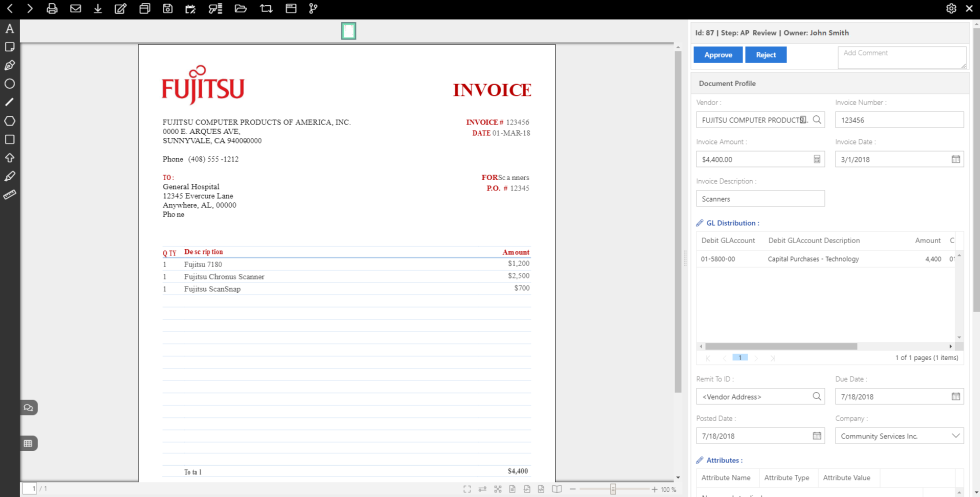Open the Posted Date calendar picker
980x497 pixels.
click(x=817, y=436)
